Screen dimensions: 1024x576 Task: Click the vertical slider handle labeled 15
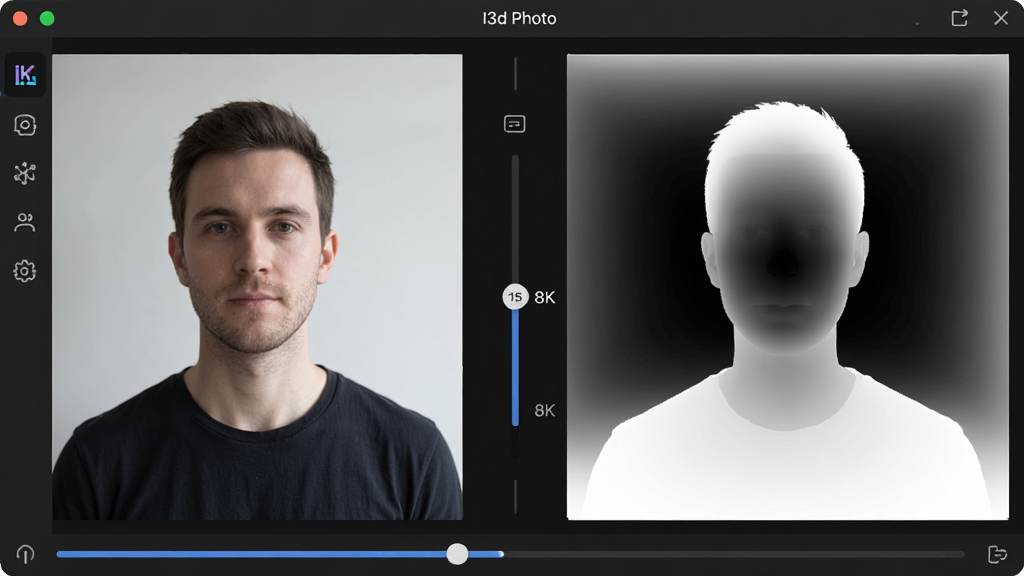515,296
